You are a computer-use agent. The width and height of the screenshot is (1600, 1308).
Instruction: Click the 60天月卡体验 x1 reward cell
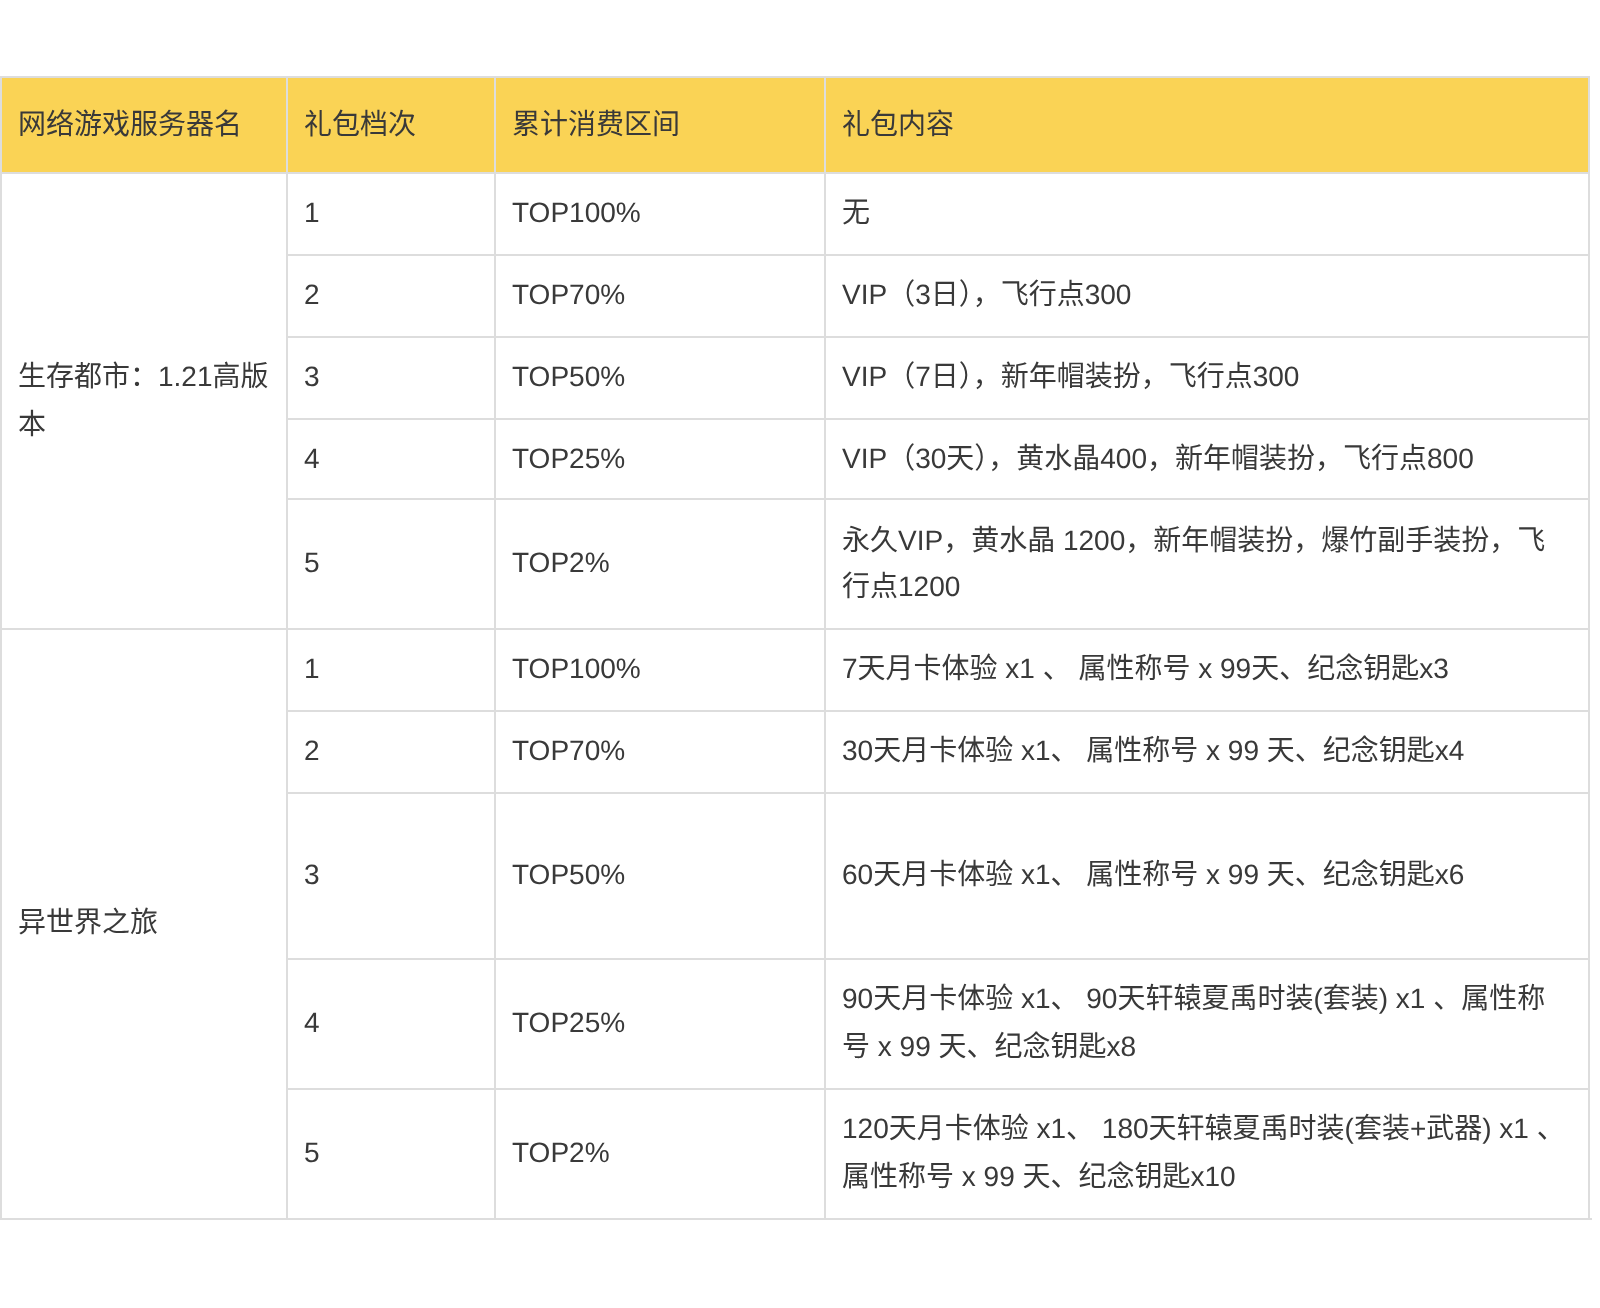point(1152,875)
